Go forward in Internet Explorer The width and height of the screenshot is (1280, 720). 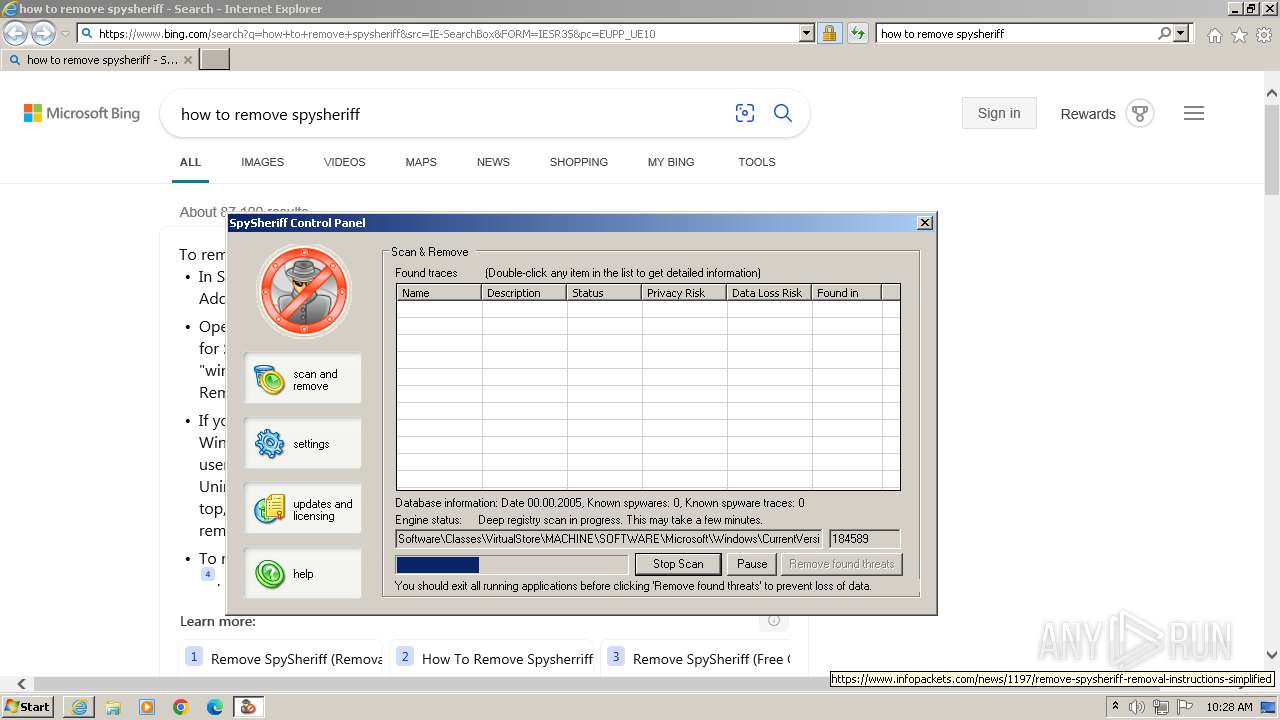click(43, 34)
